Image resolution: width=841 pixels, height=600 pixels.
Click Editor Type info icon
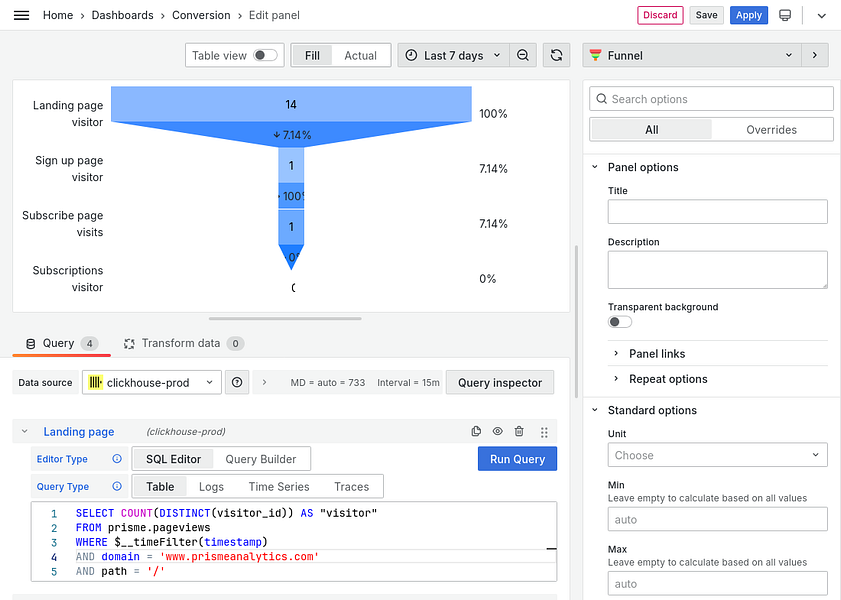(117, 458)
